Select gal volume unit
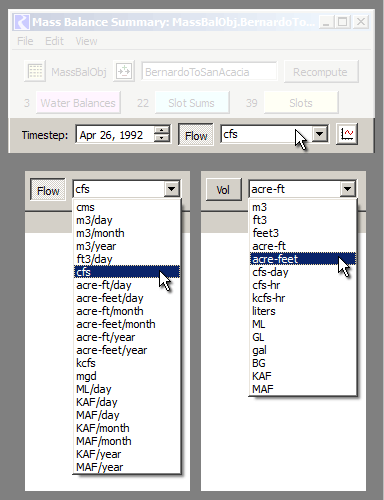Image resolution: width=384 pixels, height=500 pixels. pyautogui.click(x=303, y=350)
